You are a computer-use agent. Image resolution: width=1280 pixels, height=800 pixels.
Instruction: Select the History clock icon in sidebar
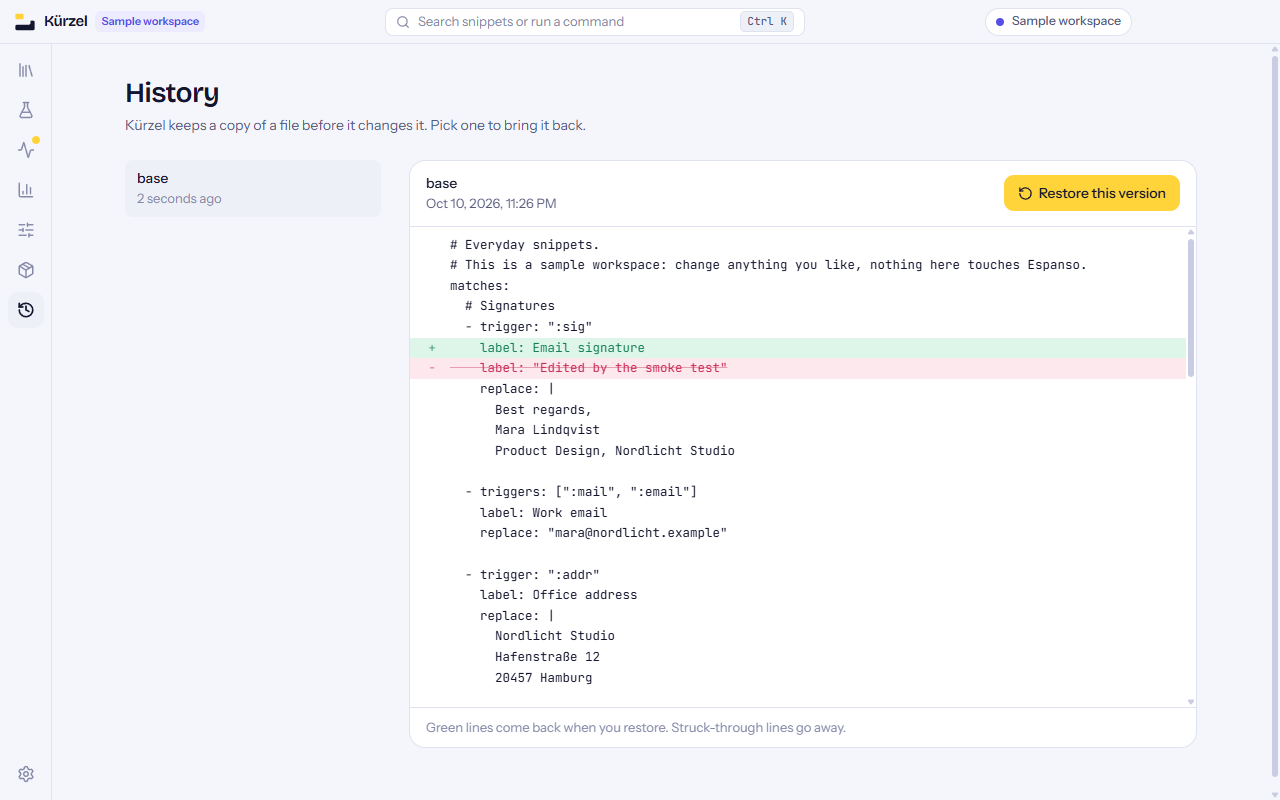pos(26,310)
